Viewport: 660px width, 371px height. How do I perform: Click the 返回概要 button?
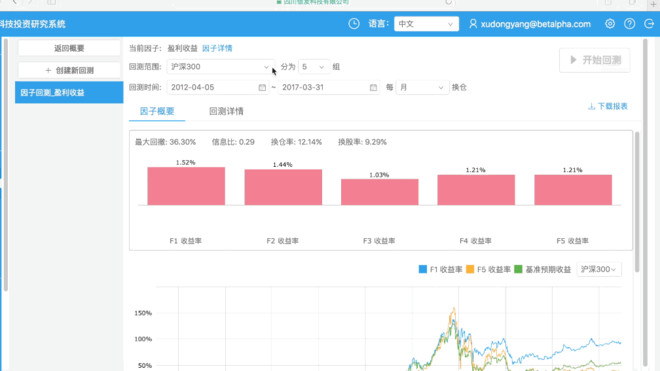click(69, 48)
